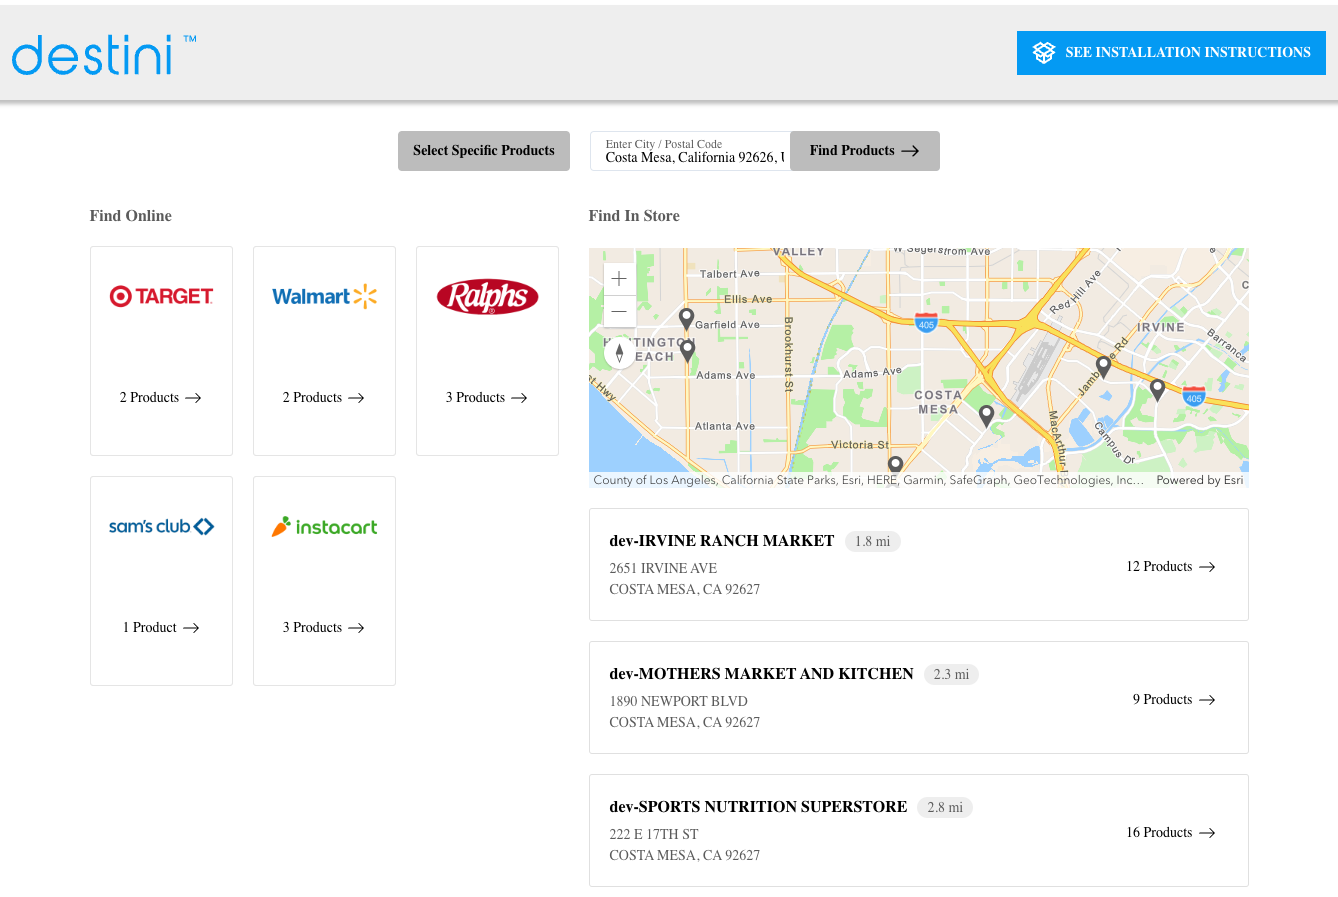Click the 222 E 17TH ST address
Viewport: 1338px width, 897px height.
653,834
